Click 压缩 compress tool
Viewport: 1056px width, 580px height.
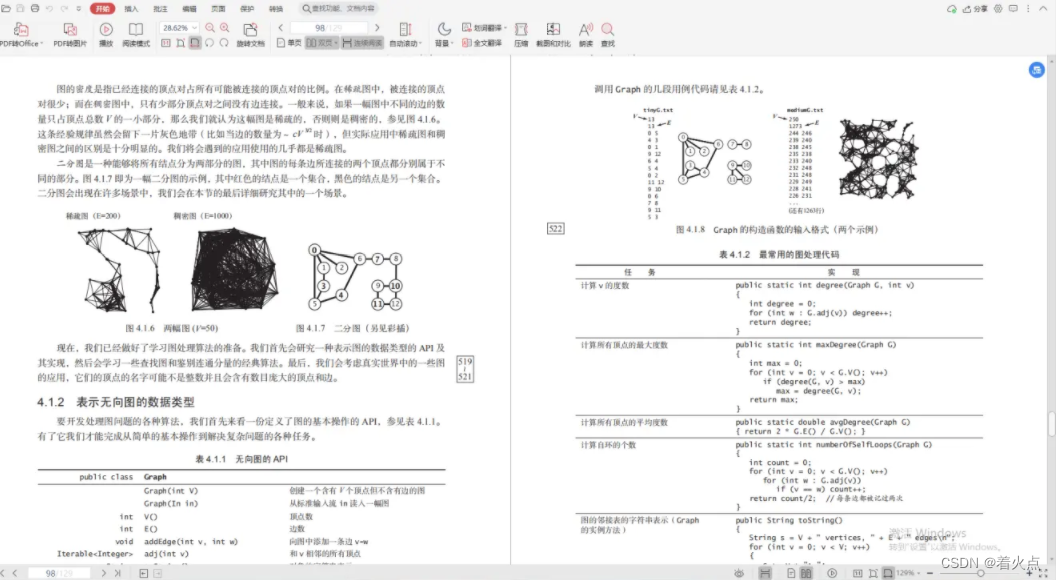(x=521, y=35)
